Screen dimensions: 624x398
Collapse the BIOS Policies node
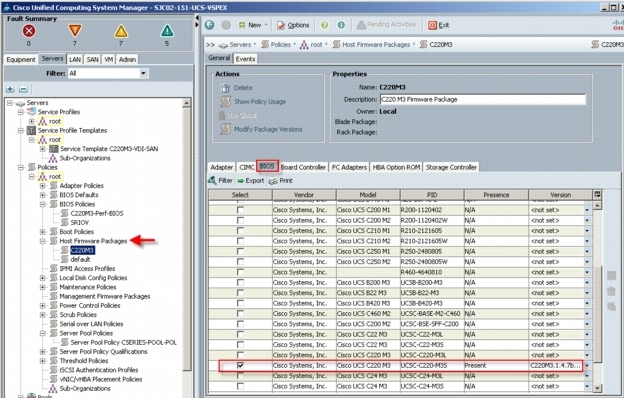pos(43,204)
